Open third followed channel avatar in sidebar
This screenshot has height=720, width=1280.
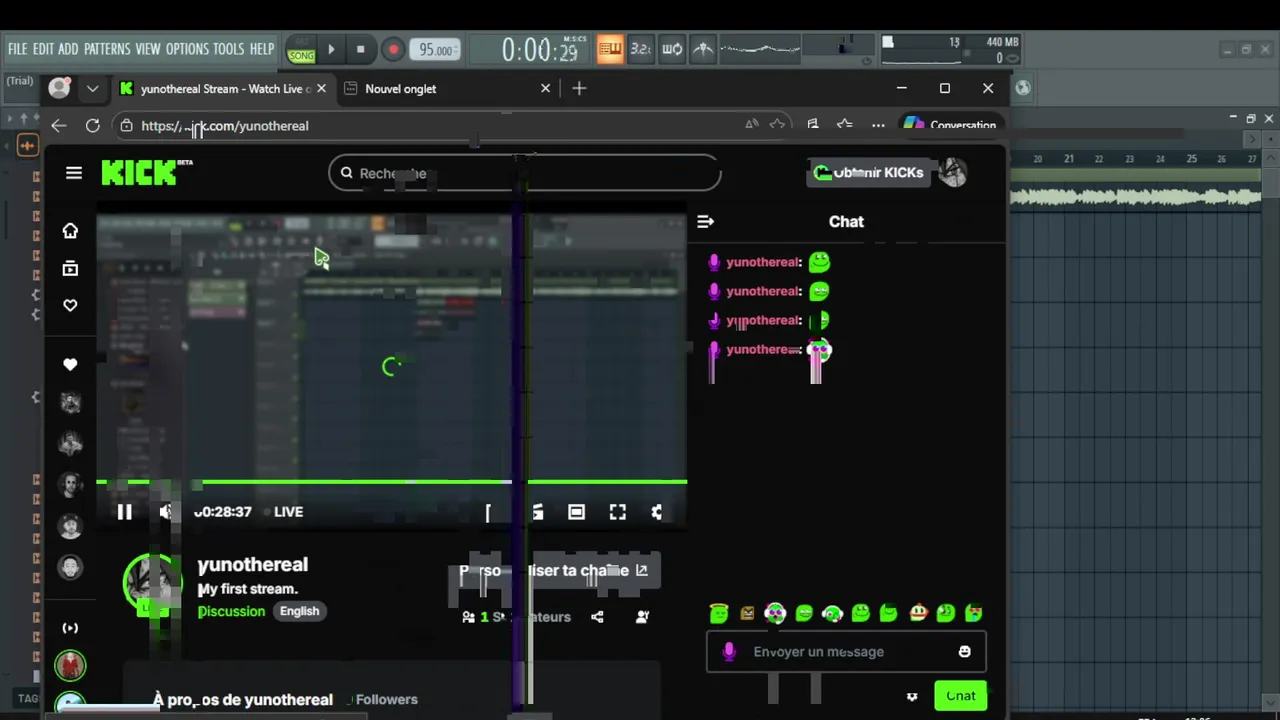(70, 485)
